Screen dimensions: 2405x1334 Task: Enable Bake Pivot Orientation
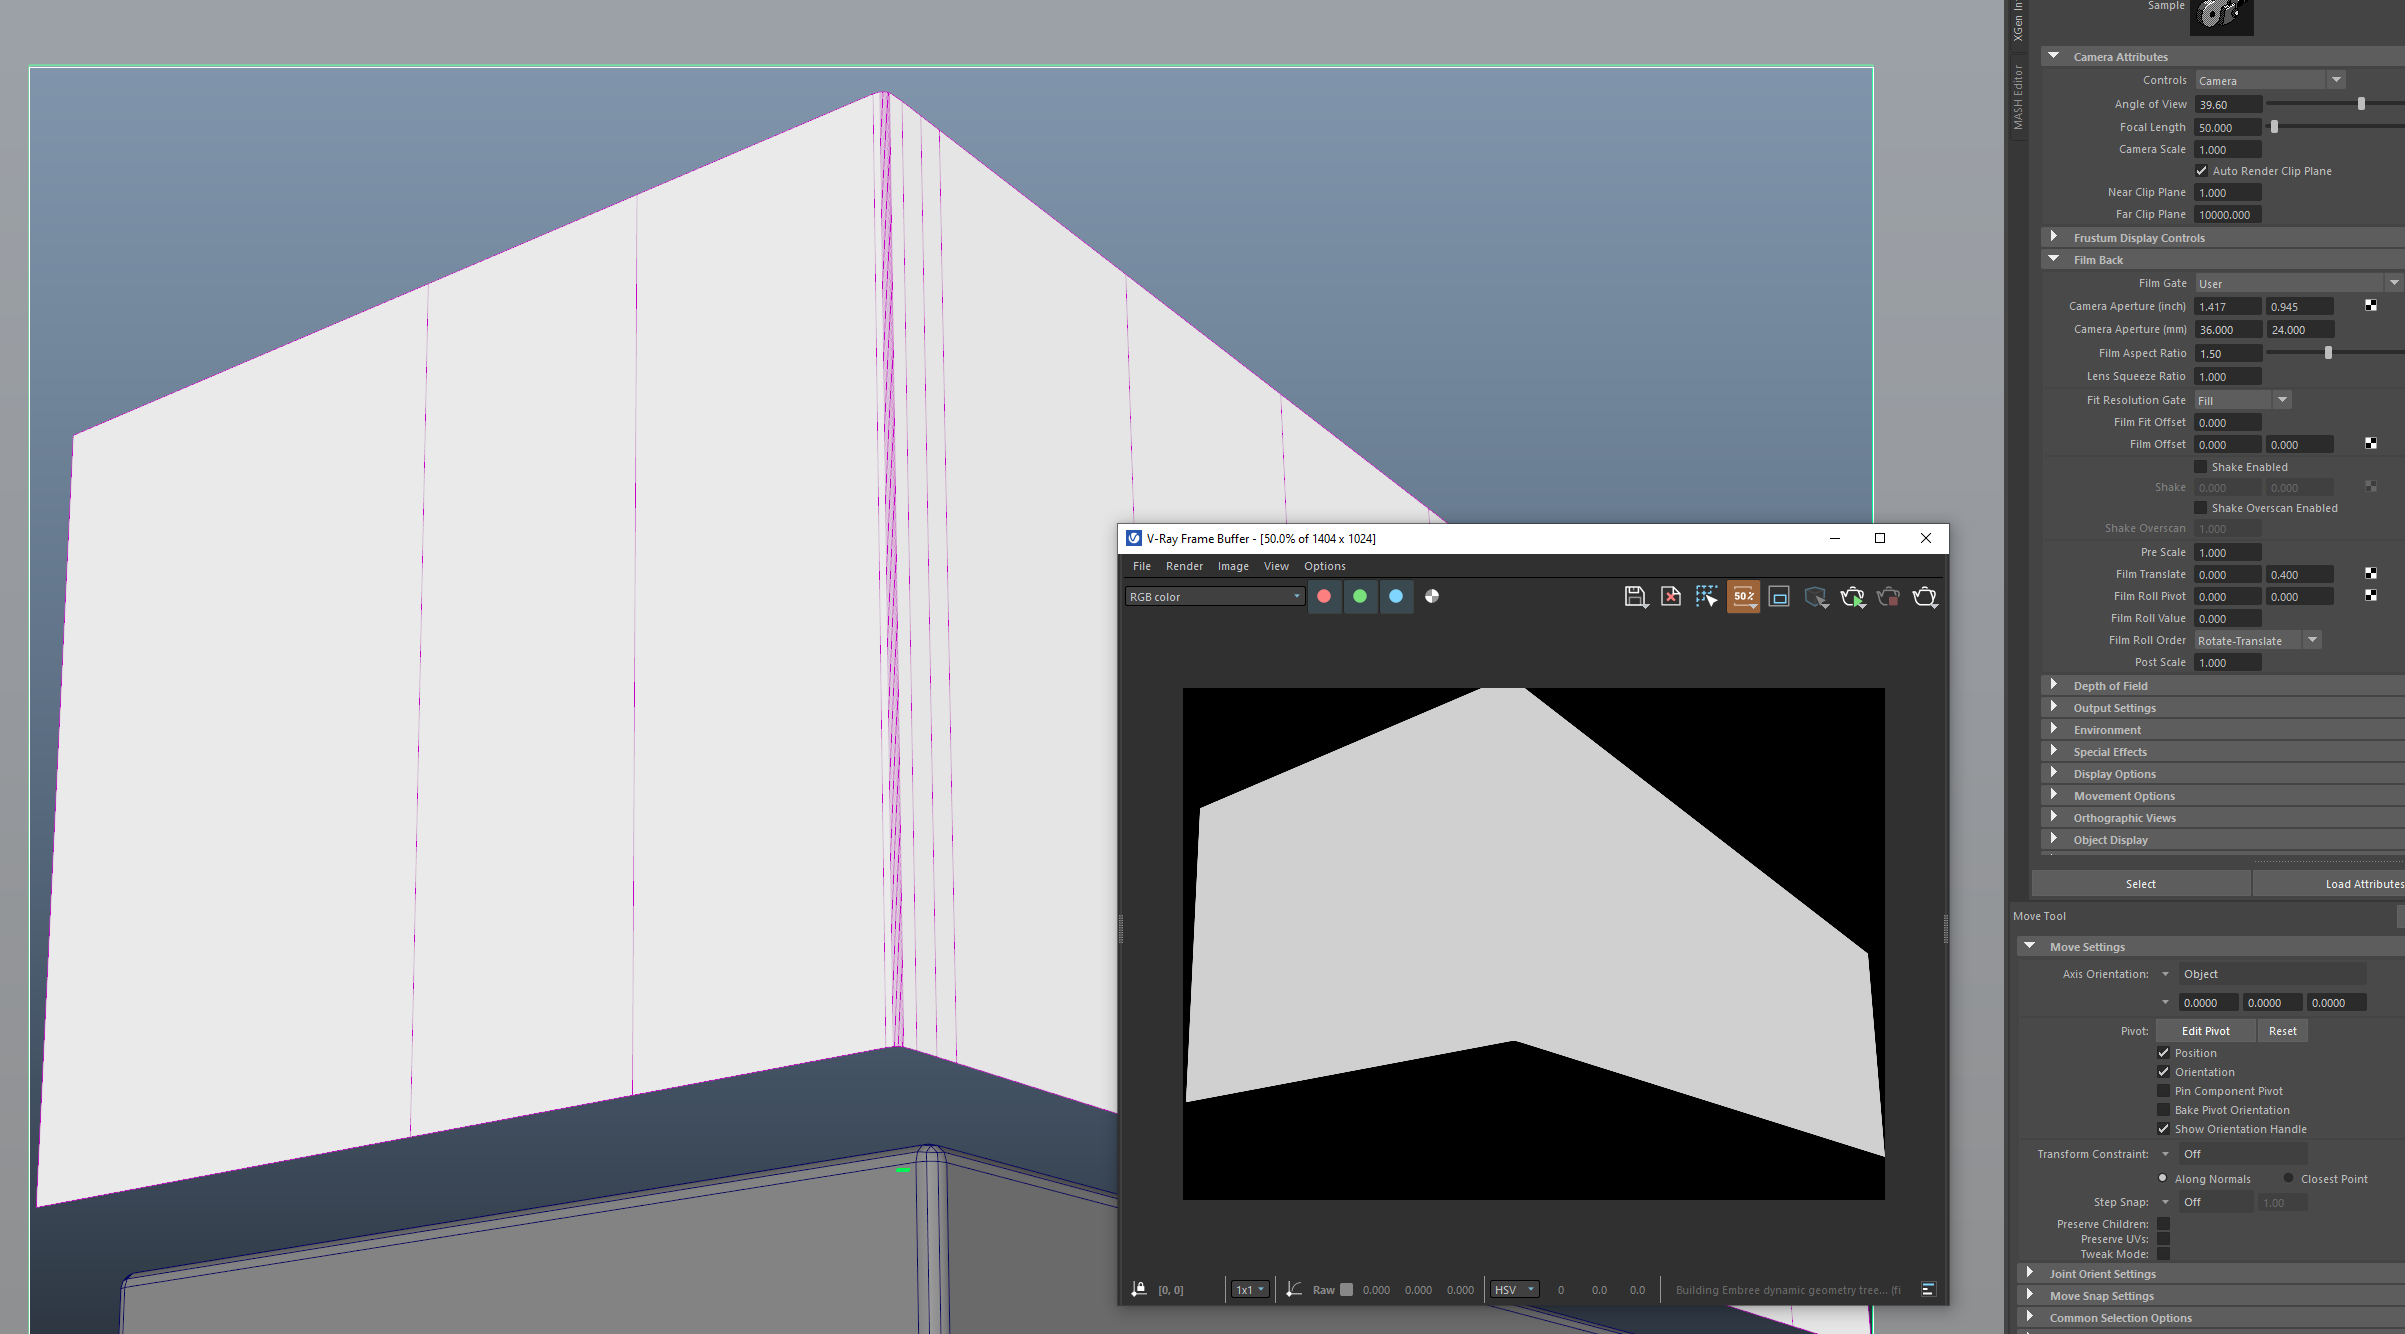2164,1110
